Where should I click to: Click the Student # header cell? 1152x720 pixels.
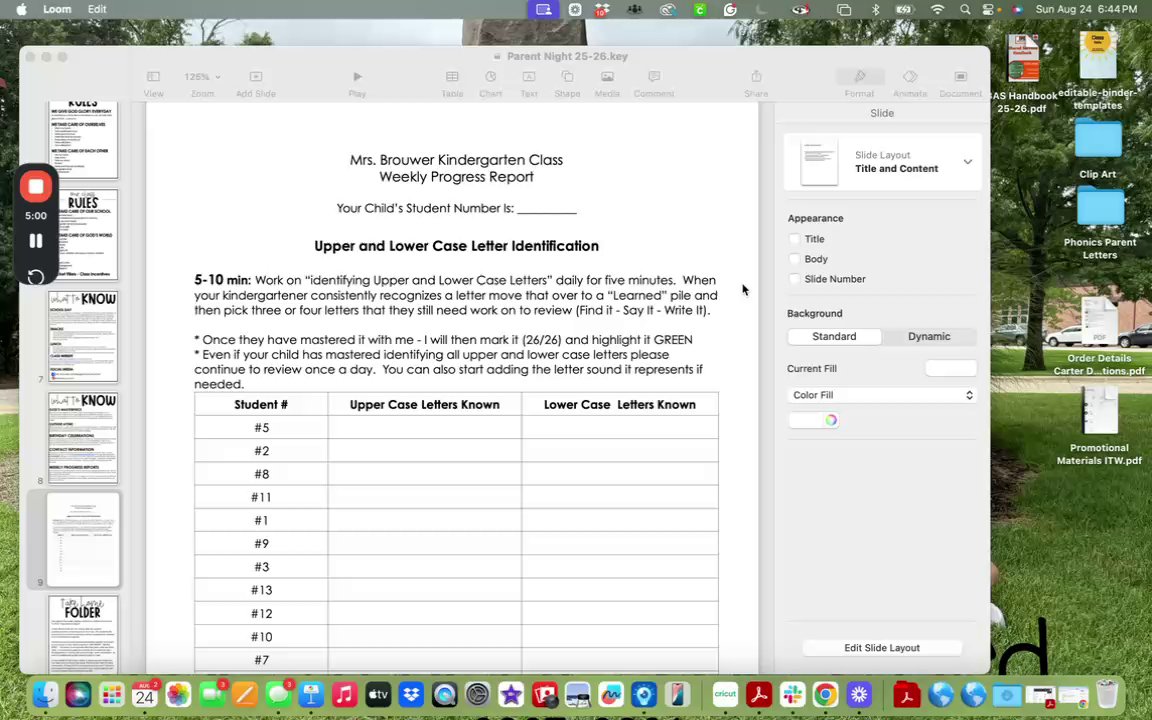tap(261, 405)
